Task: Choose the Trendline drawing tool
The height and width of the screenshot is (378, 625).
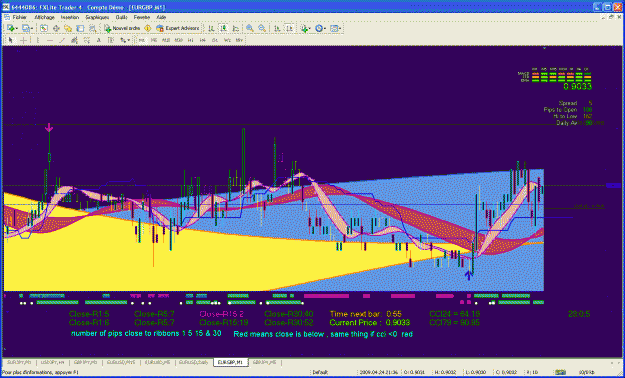Action: [62, 40]
